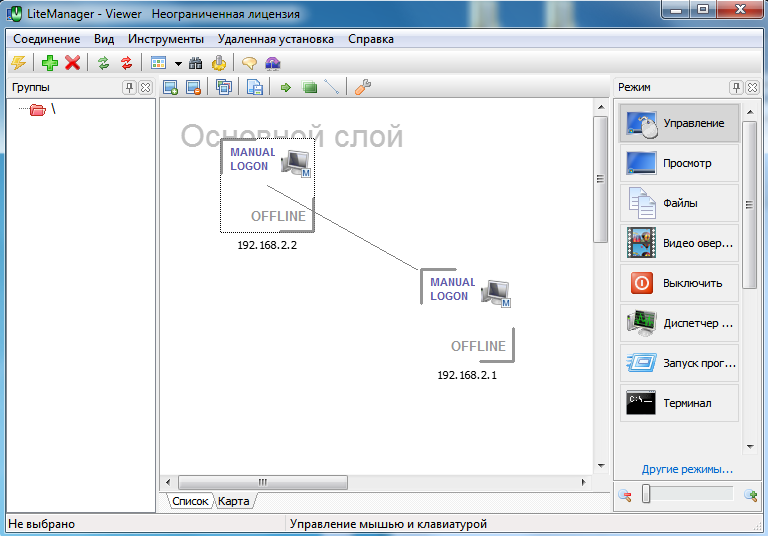Select computer 192.168.2.2 on map
The height and width of the screenshot is (536, 768).
coord(267,185)
